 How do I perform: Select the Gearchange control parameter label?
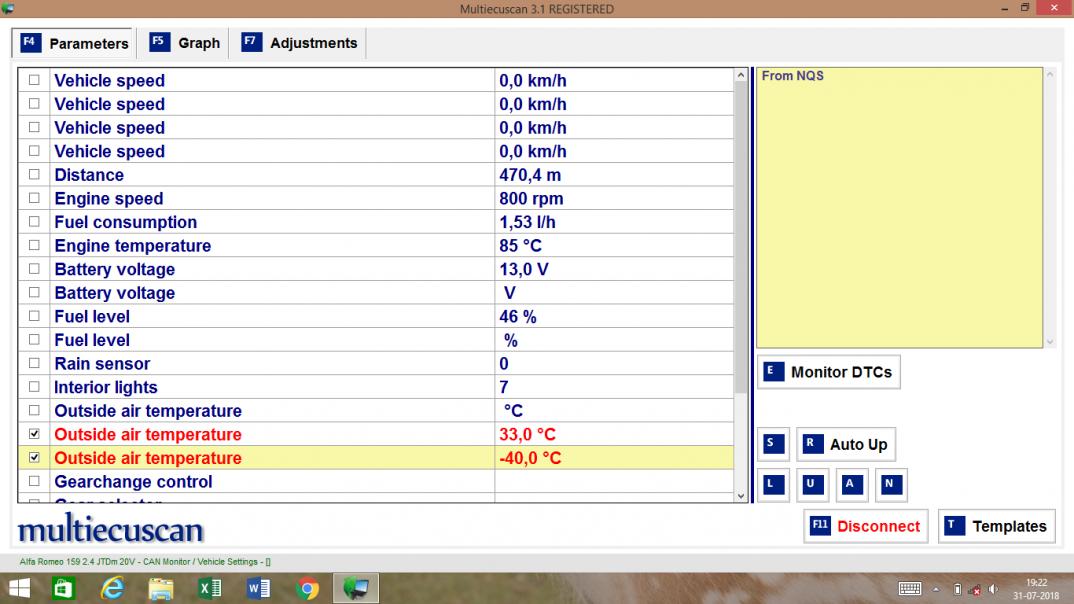click(133, 481)
